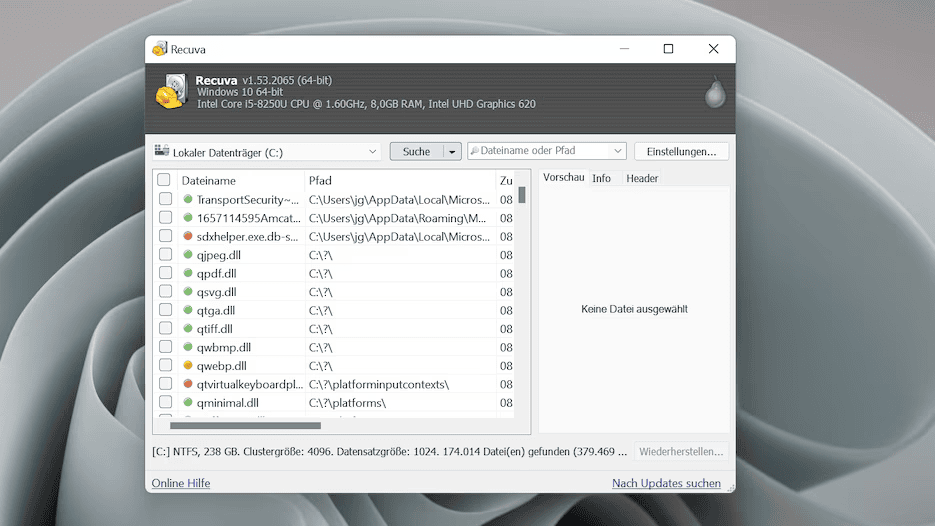
Task: Click the Recuva hard-hat logo in header
Action: pos(170,93)
